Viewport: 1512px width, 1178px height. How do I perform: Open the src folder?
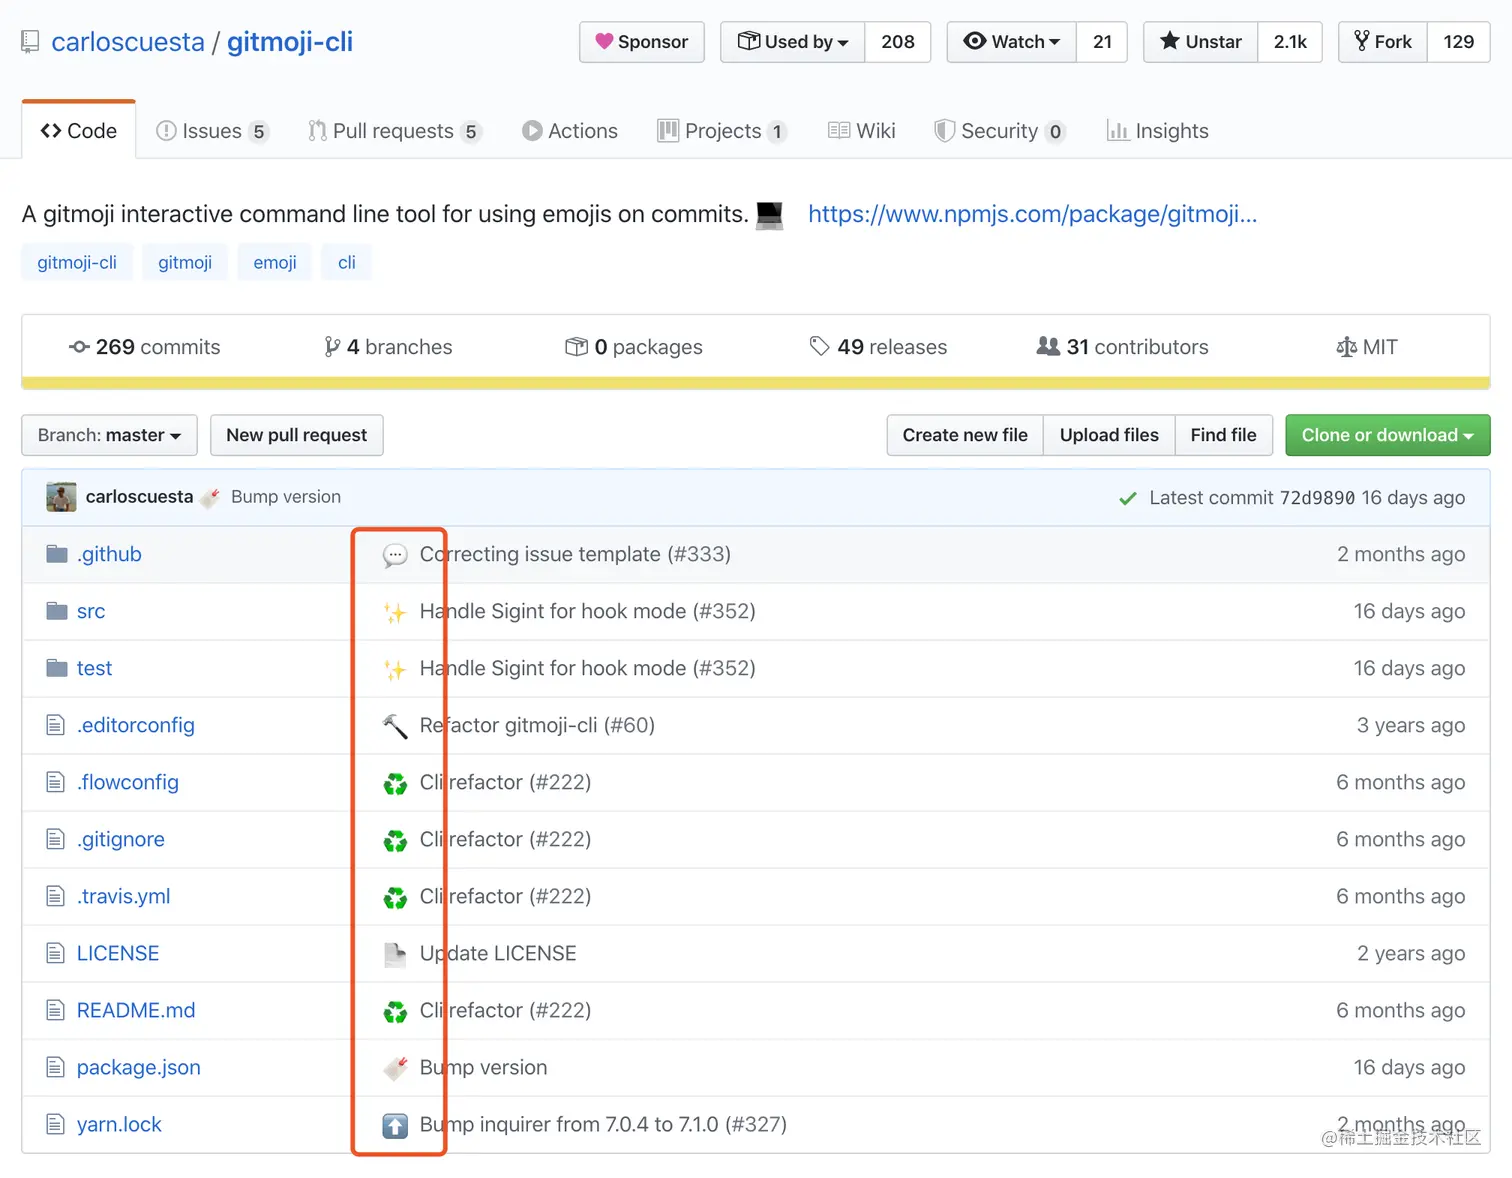(91, 611)
